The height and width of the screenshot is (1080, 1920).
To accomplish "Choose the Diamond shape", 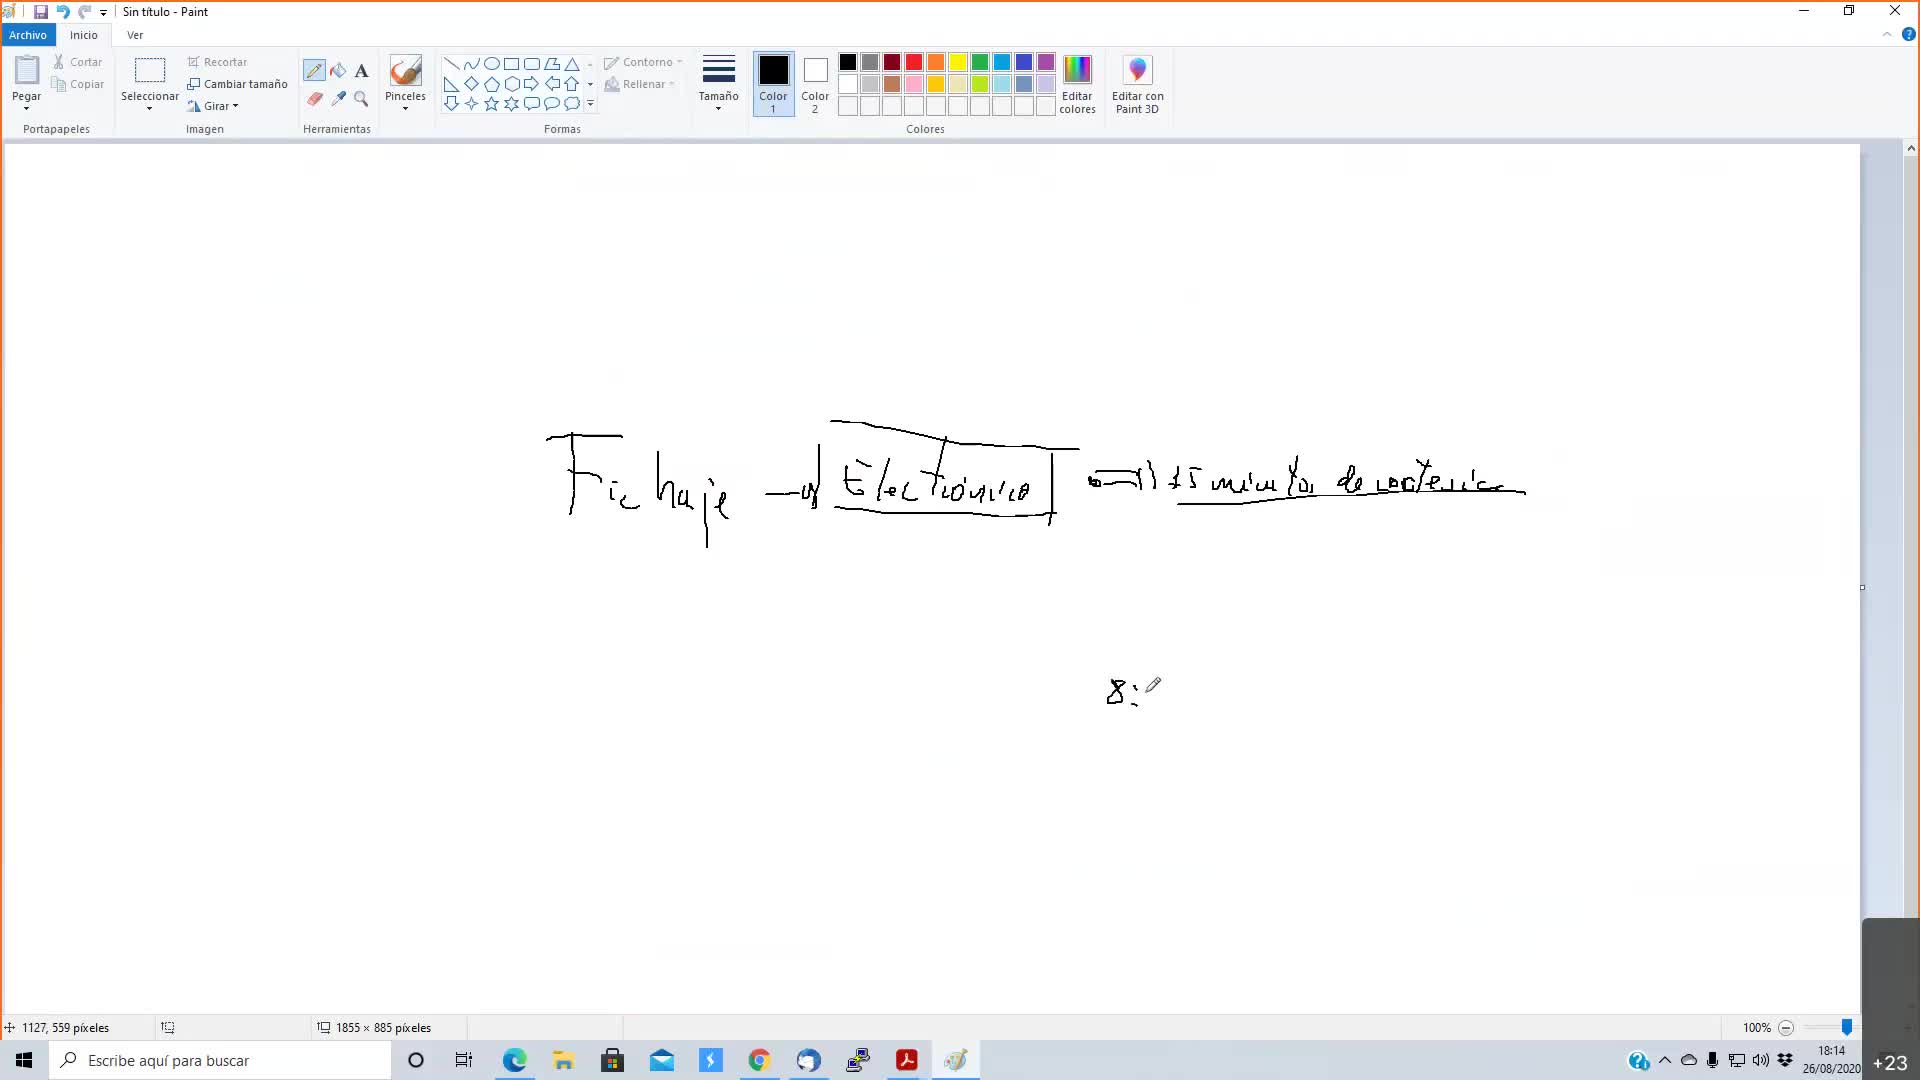I will coord(471,84).
